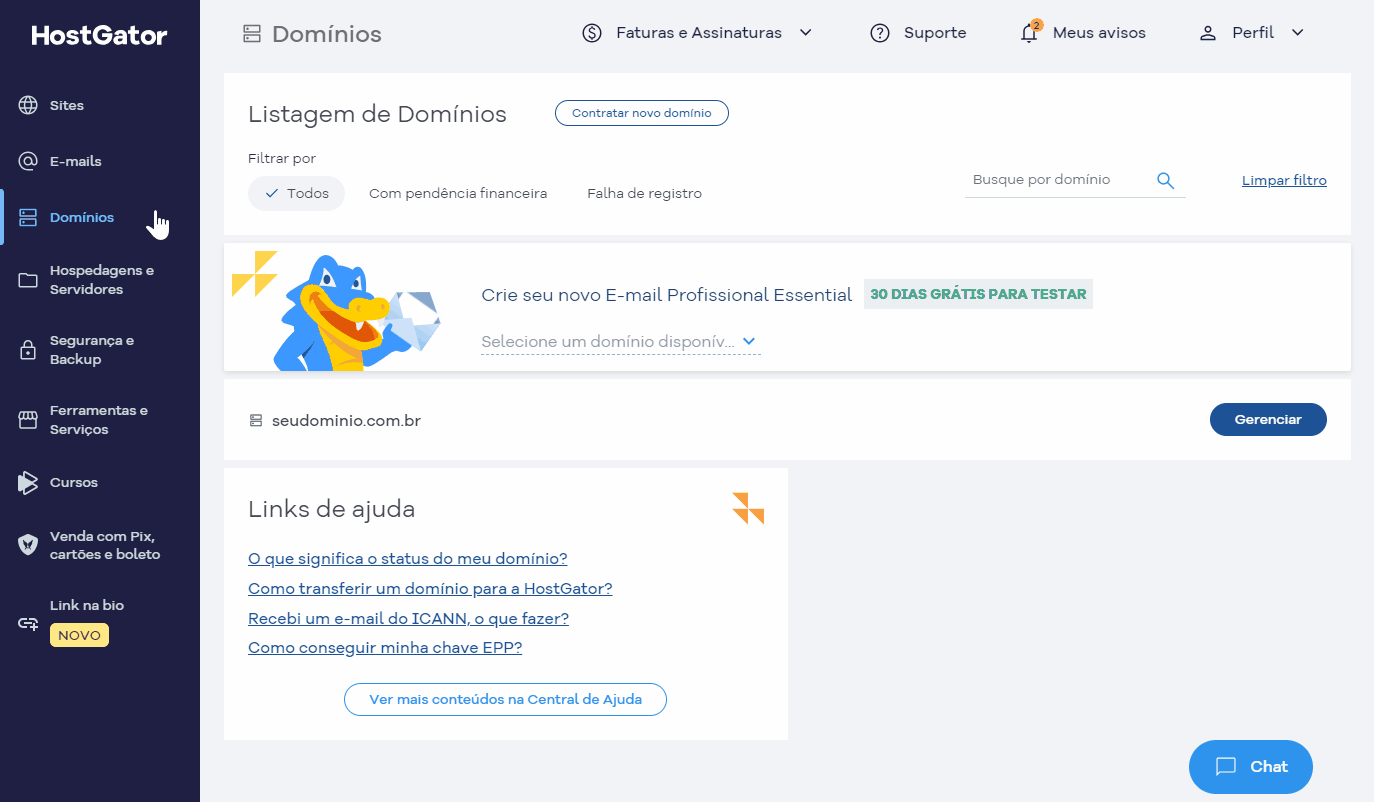1374x802 pixels.
Task: Click the store icon for Ferramentas e Serviços
Action: (x=28, y=420)
